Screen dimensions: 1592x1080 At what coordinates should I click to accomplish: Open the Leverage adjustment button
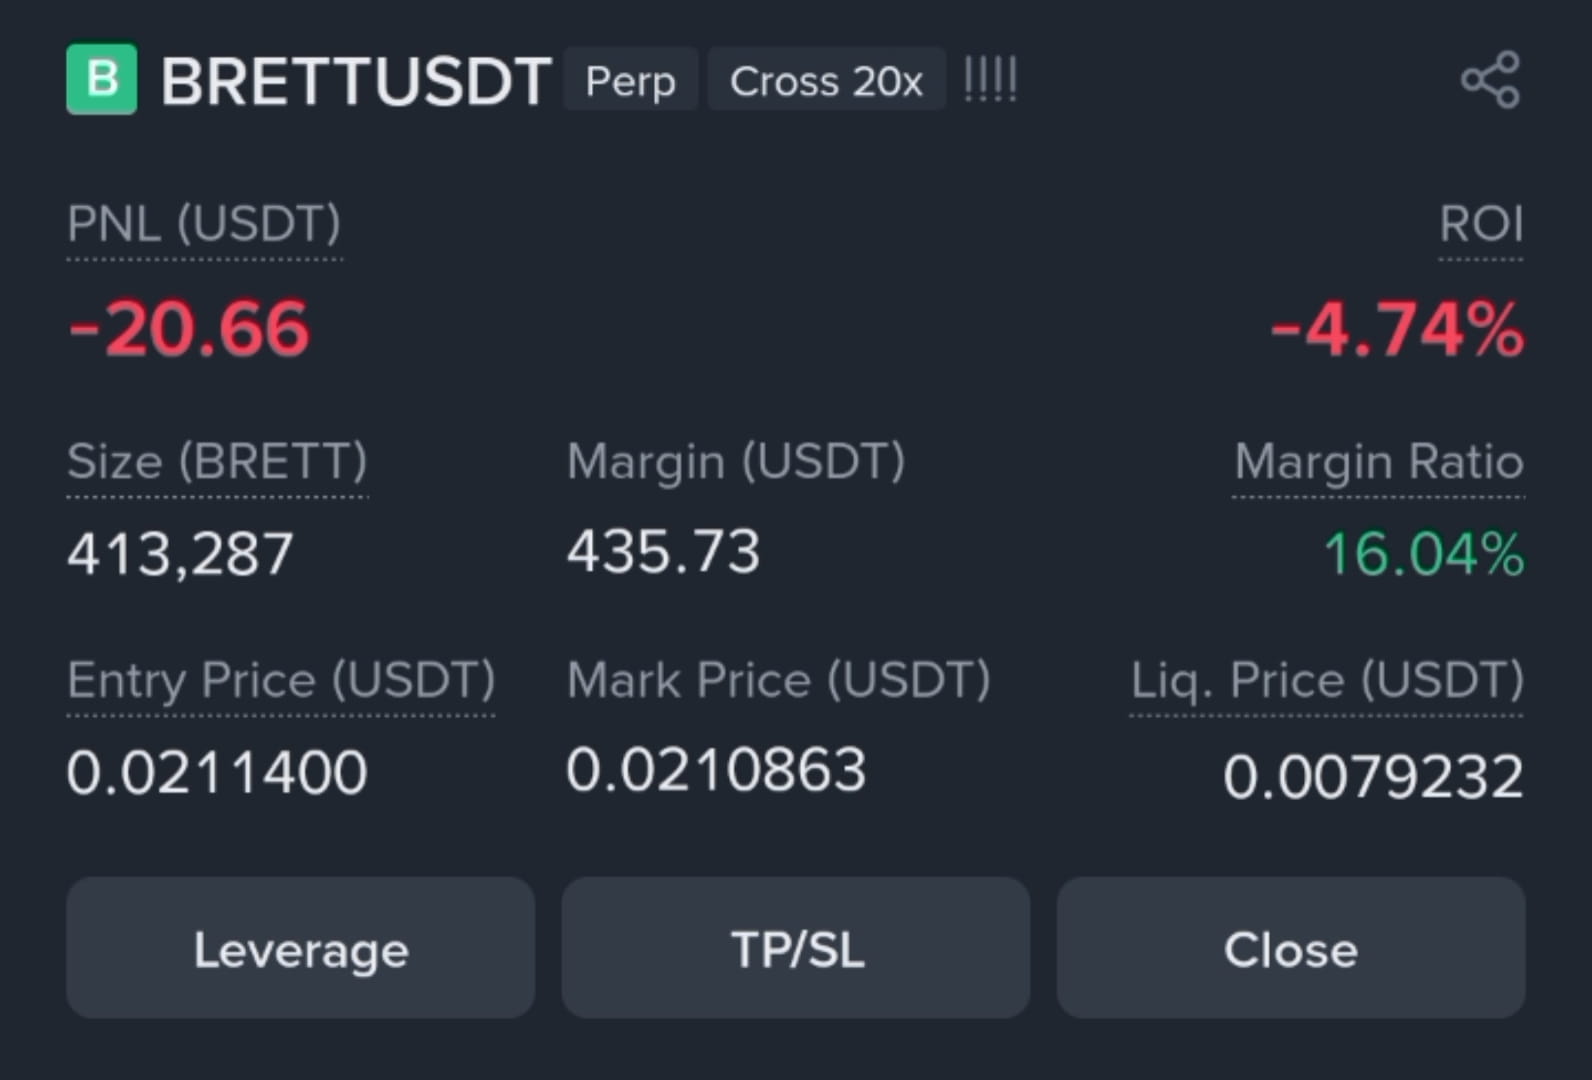pos(301,948)
